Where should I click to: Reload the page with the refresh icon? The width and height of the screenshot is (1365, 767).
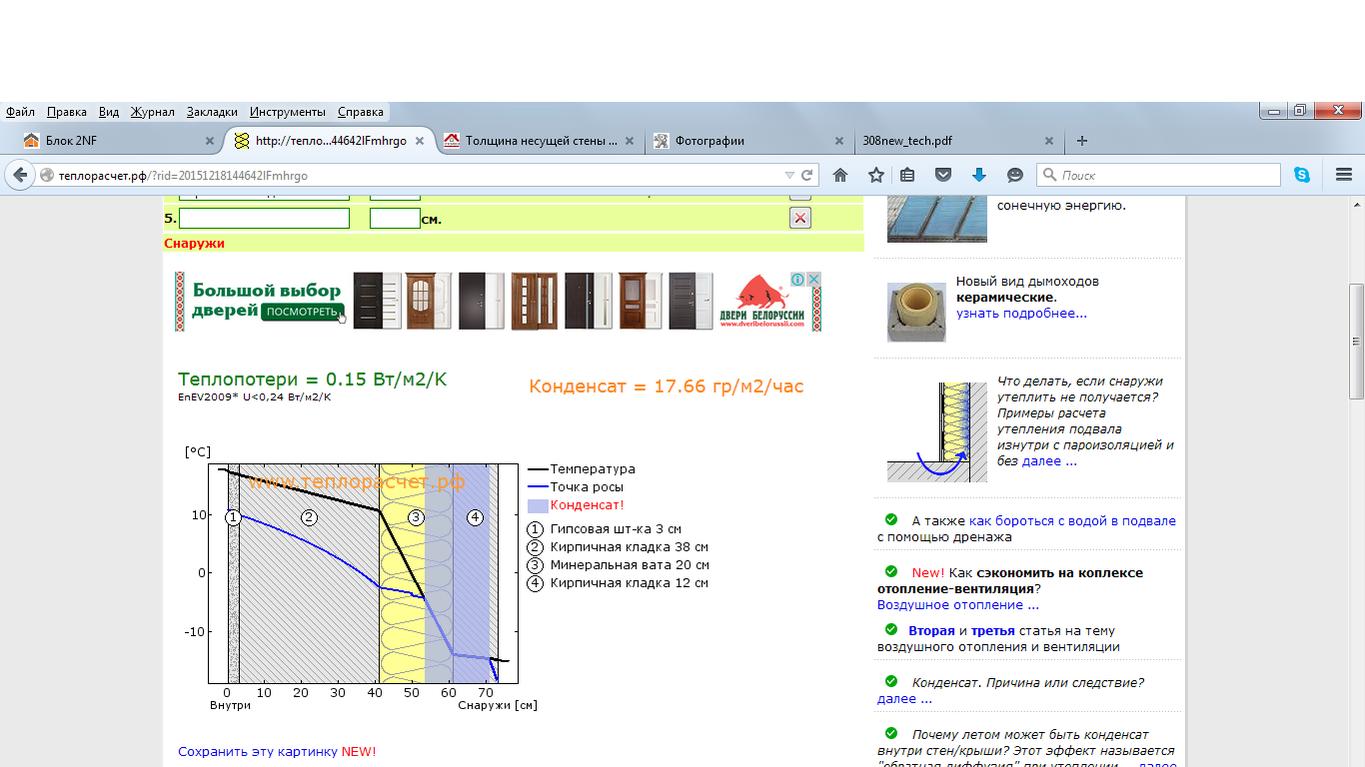pyautogui.click(x=806, y=175)
